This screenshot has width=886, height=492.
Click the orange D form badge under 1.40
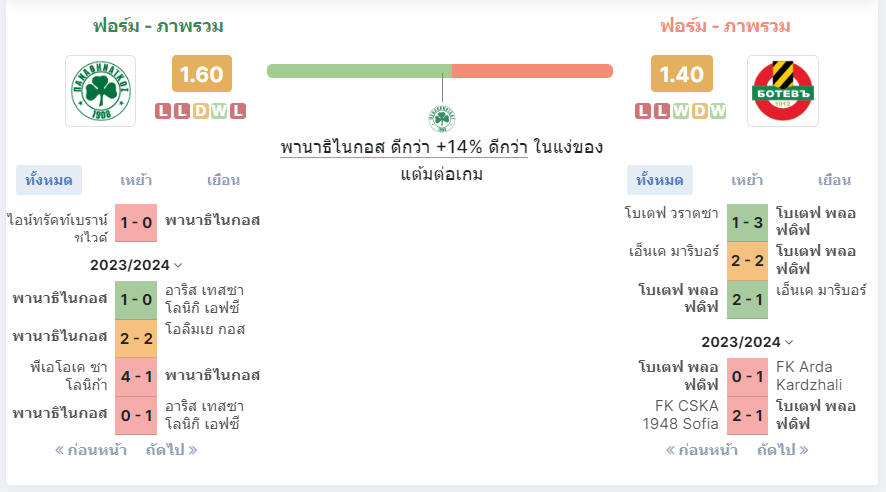click(x=700, y=111)
